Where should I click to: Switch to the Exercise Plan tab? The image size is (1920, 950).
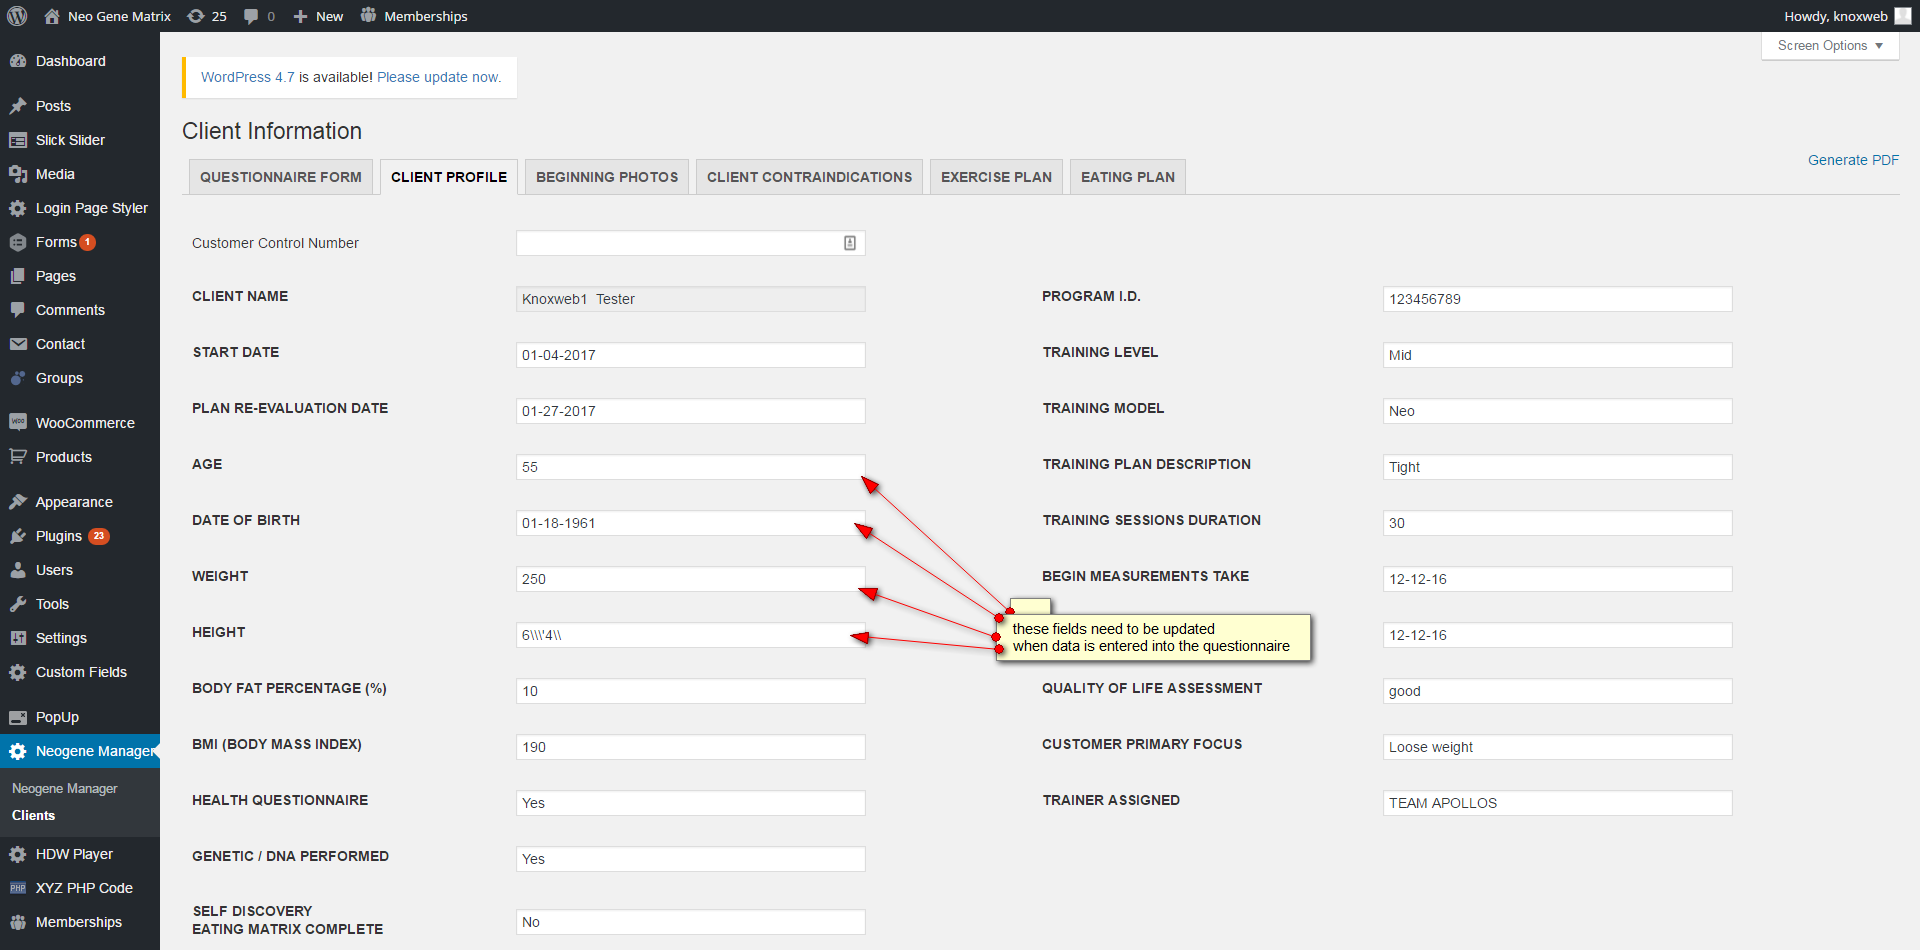point(995,177)
